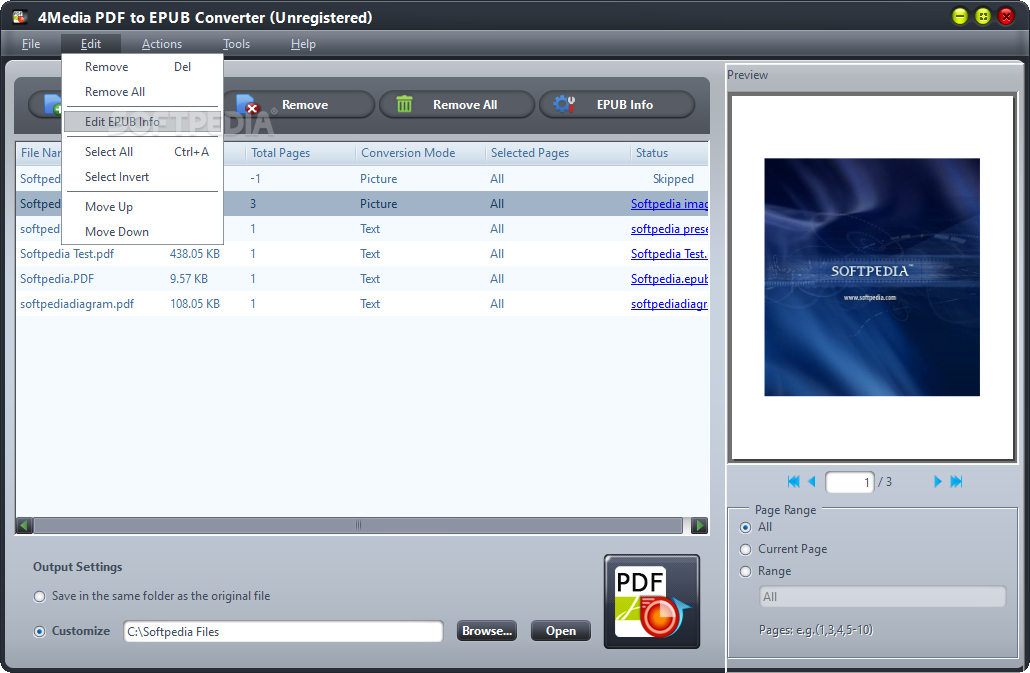This screenshot has height=673, width=1030.
Task: Select the Customize output radio button
Action: 40,632
